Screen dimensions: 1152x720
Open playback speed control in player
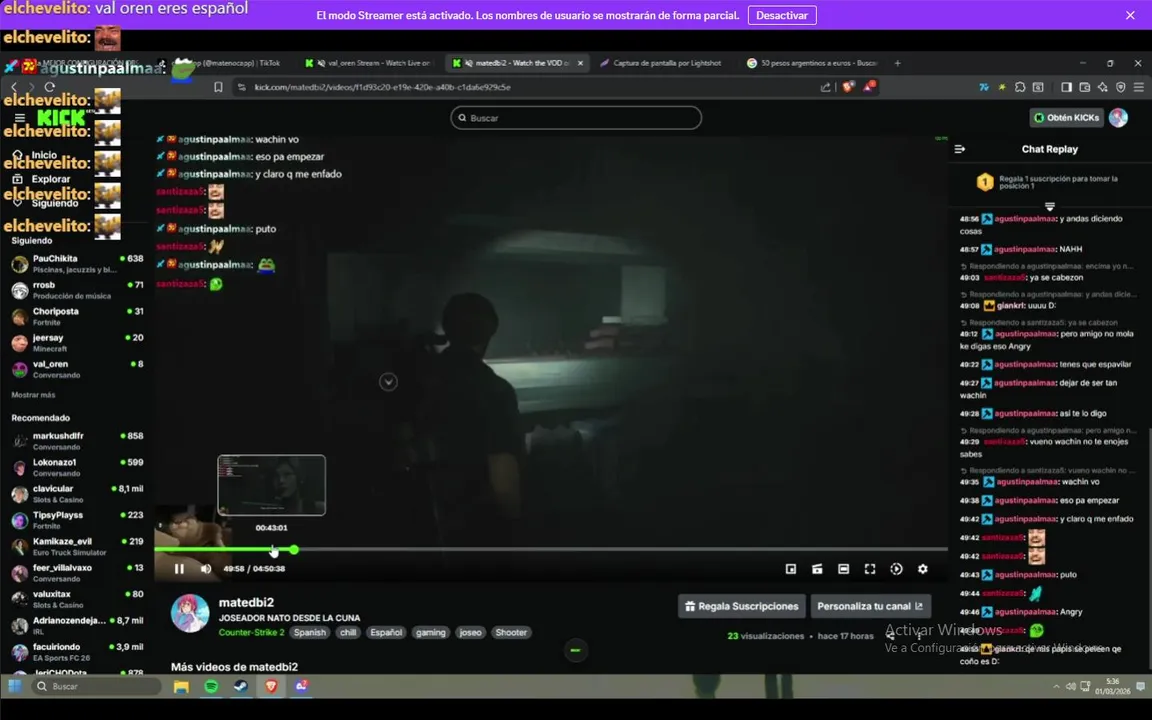(896, 569)
